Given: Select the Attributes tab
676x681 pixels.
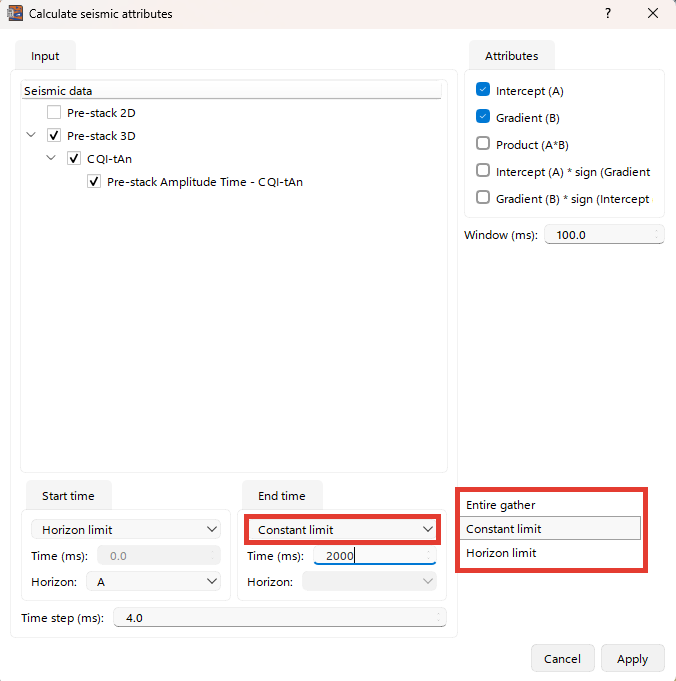Looking at the screenshot, I should click(x=511, y=56).
